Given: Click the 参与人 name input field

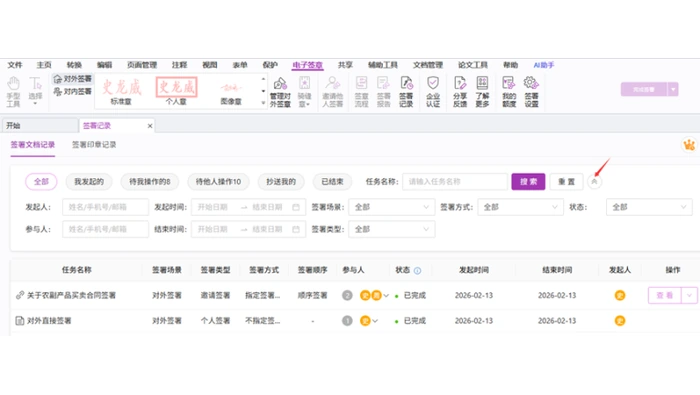Looking at the screenshot, I should tap(105, 229).
